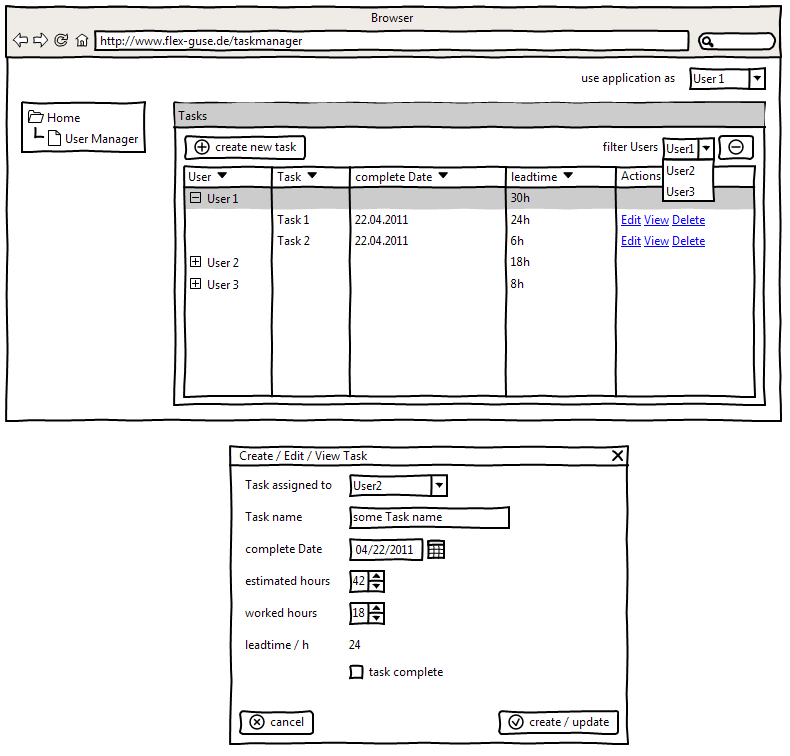
Task: Collapse the User 1 row
Action: (195, 198)
